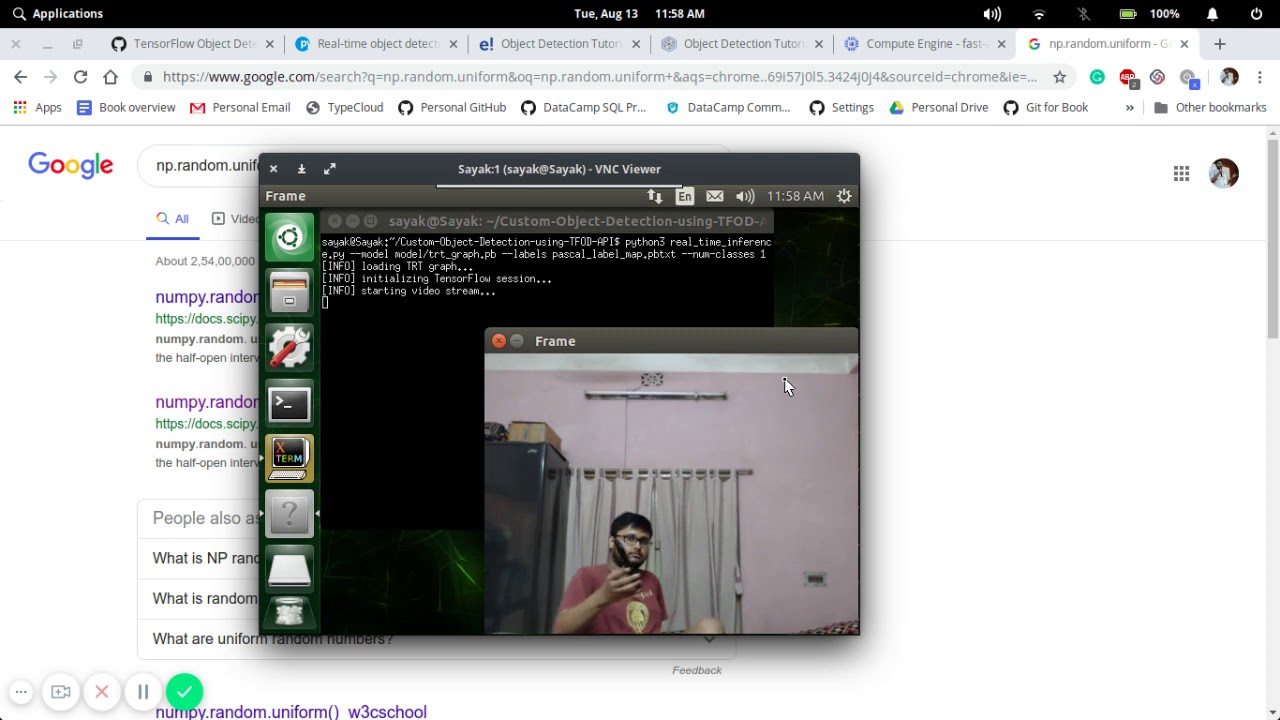
Task: Open the Ubuntu dash launcher icon
Action: (x=289, y=238)
